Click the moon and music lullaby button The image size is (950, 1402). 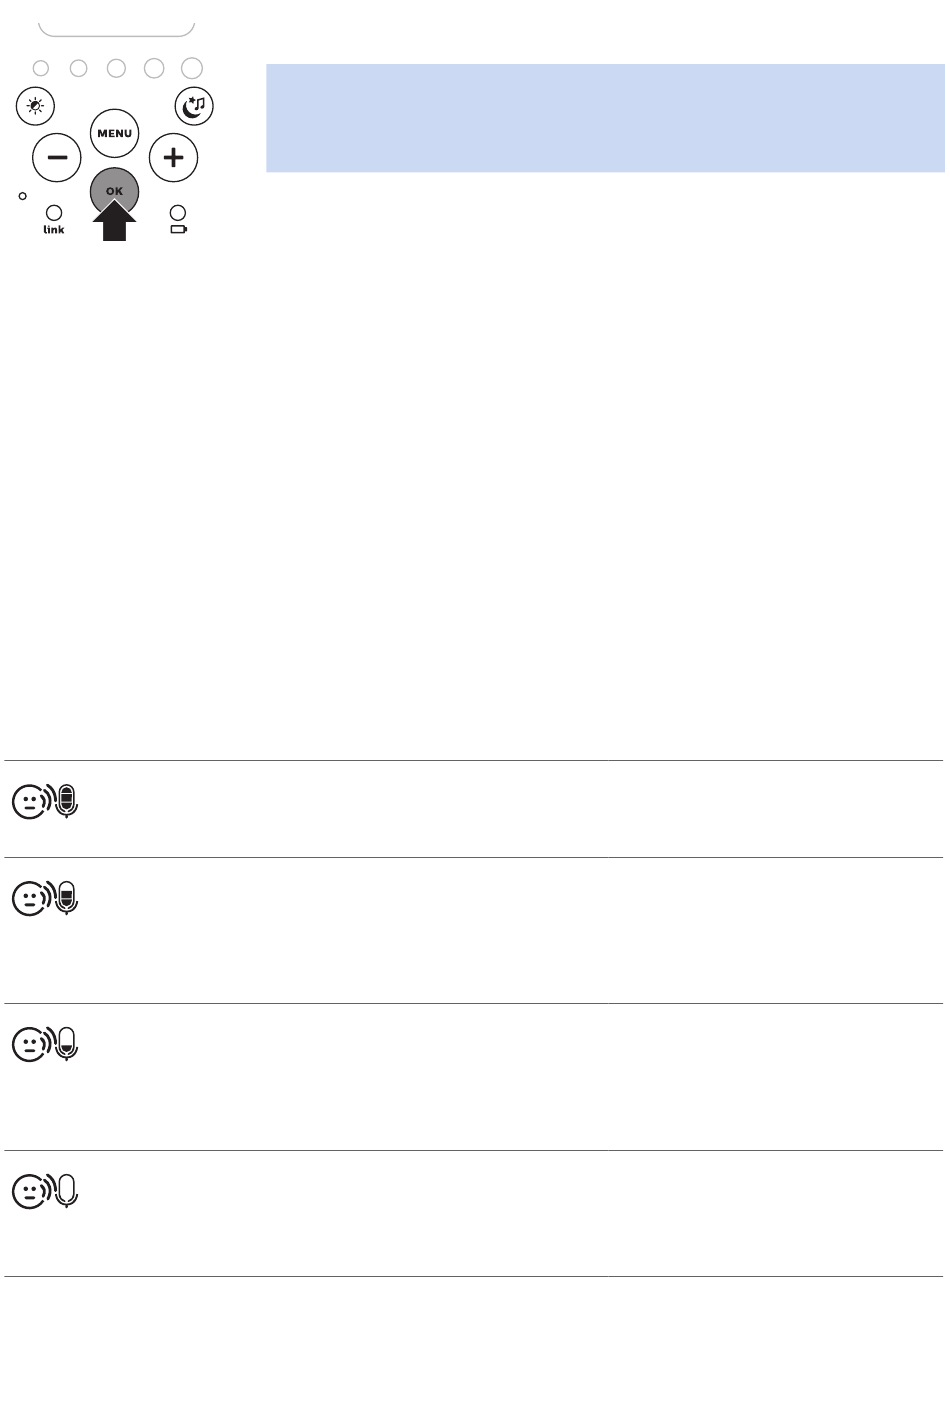[x=194, y=106]
